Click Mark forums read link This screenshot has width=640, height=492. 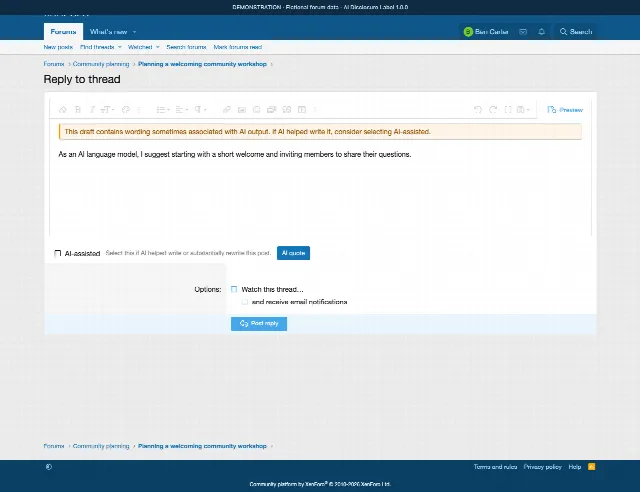coord(238,47)
